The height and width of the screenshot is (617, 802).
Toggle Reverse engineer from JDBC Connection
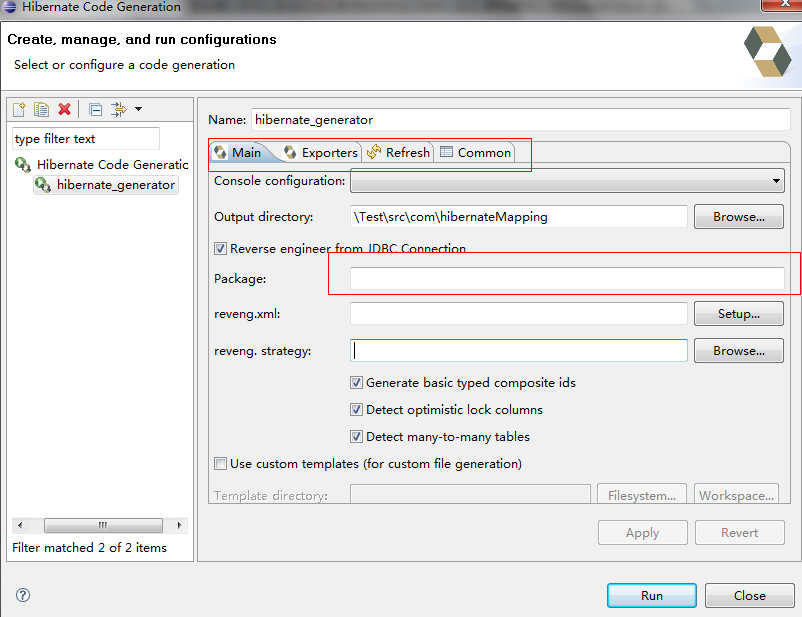[x=220, y=249]
